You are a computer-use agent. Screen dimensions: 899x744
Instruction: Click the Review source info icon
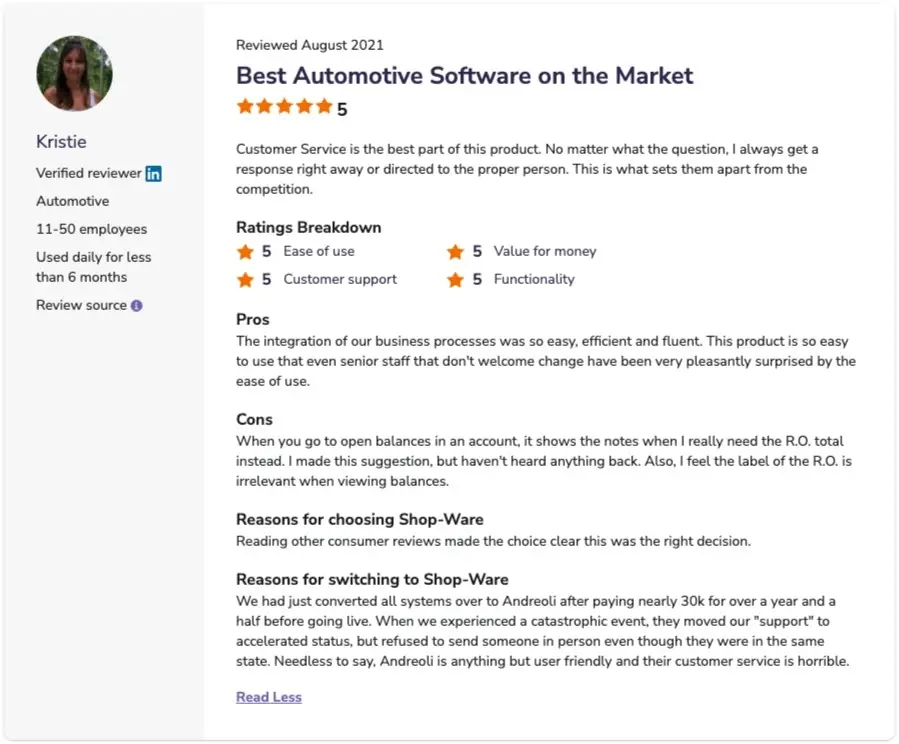tap(137, 306)
